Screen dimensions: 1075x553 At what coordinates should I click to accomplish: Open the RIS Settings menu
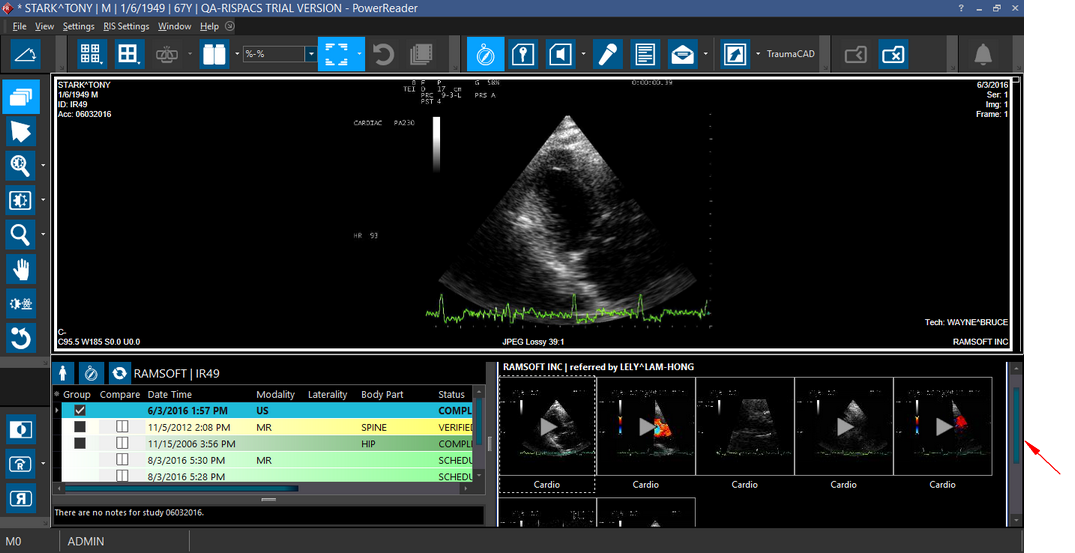126,26
